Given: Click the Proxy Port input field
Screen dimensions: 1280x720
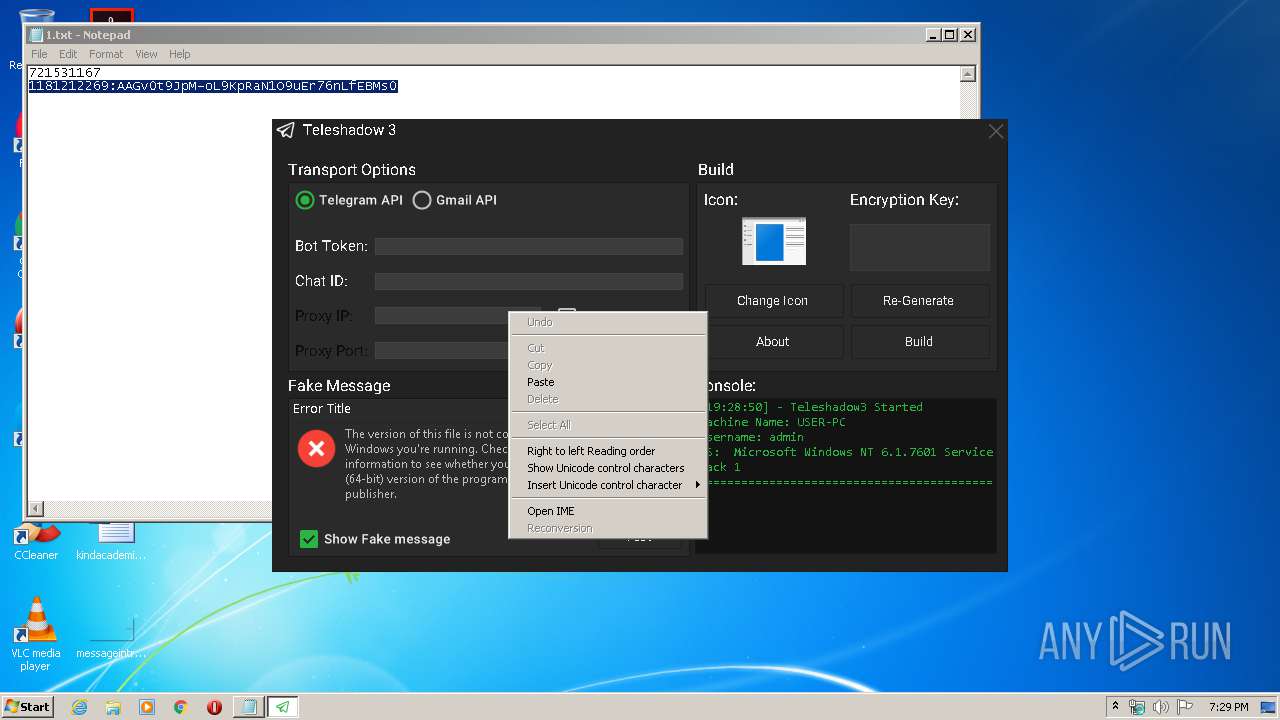Looking at the screenshot, I should pos(442,351).
